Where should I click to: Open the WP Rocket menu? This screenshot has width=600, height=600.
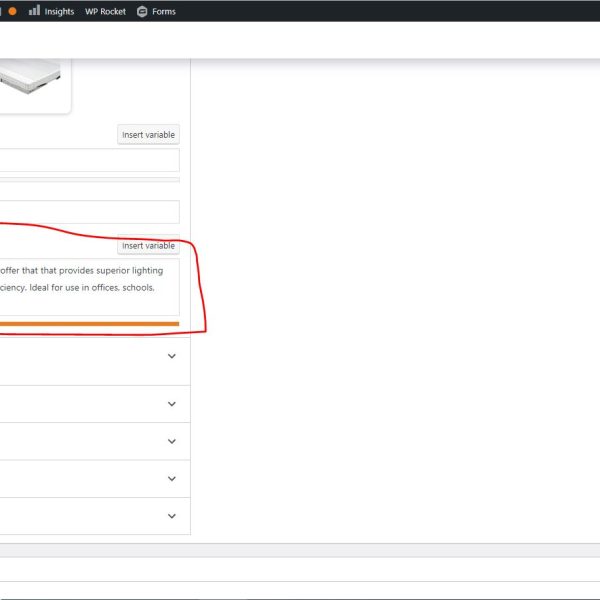105,11
